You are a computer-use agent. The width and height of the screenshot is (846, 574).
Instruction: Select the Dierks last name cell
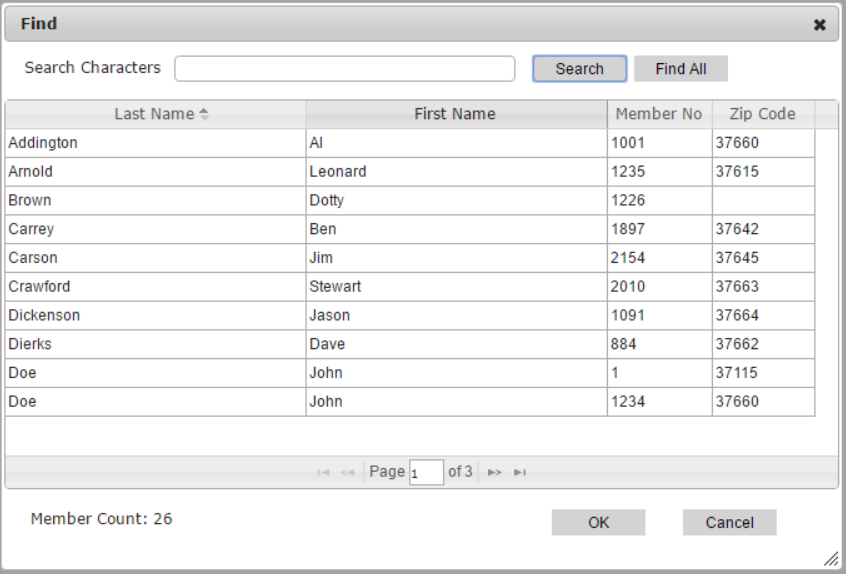[x=155, y=344]
